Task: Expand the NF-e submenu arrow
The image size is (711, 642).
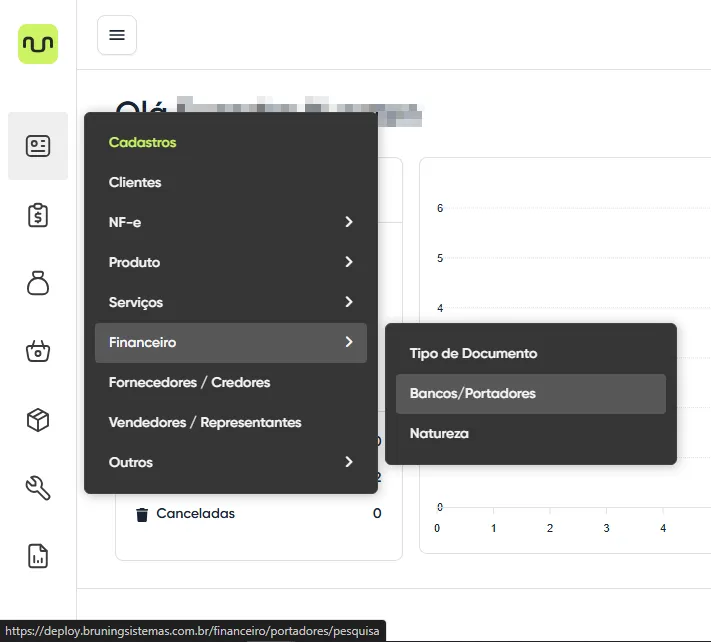Action: tap(348, 222)
